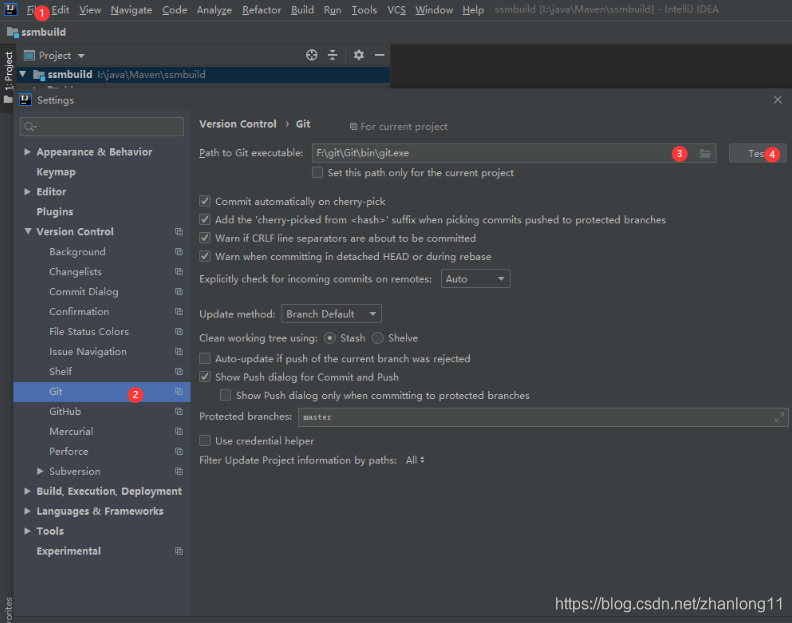This screenshot has height=623, width=792.
Task: Click the search magnifier icon in Settings
Action: click(x=30, y=127)
